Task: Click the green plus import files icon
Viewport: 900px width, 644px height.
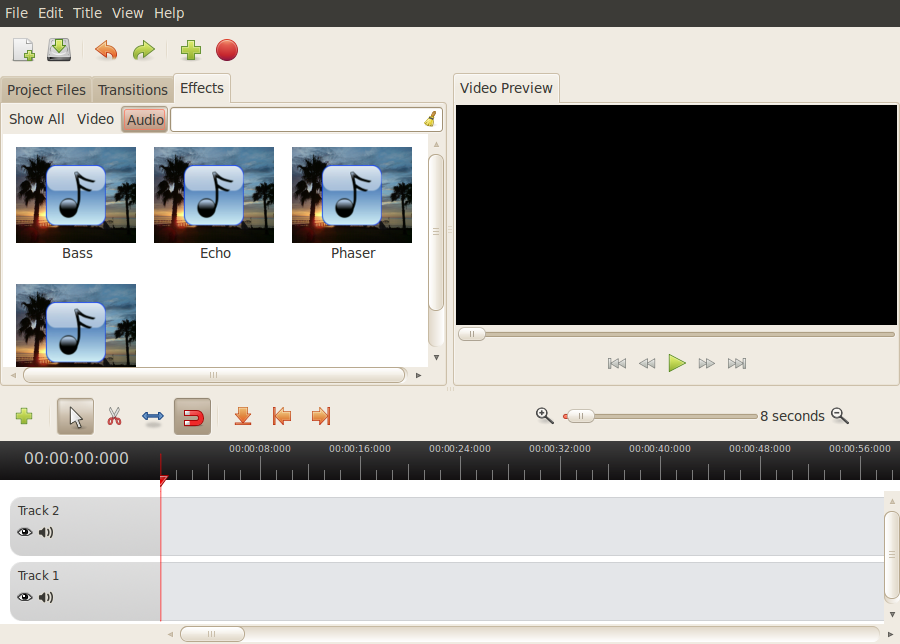Action: (191, 50)
